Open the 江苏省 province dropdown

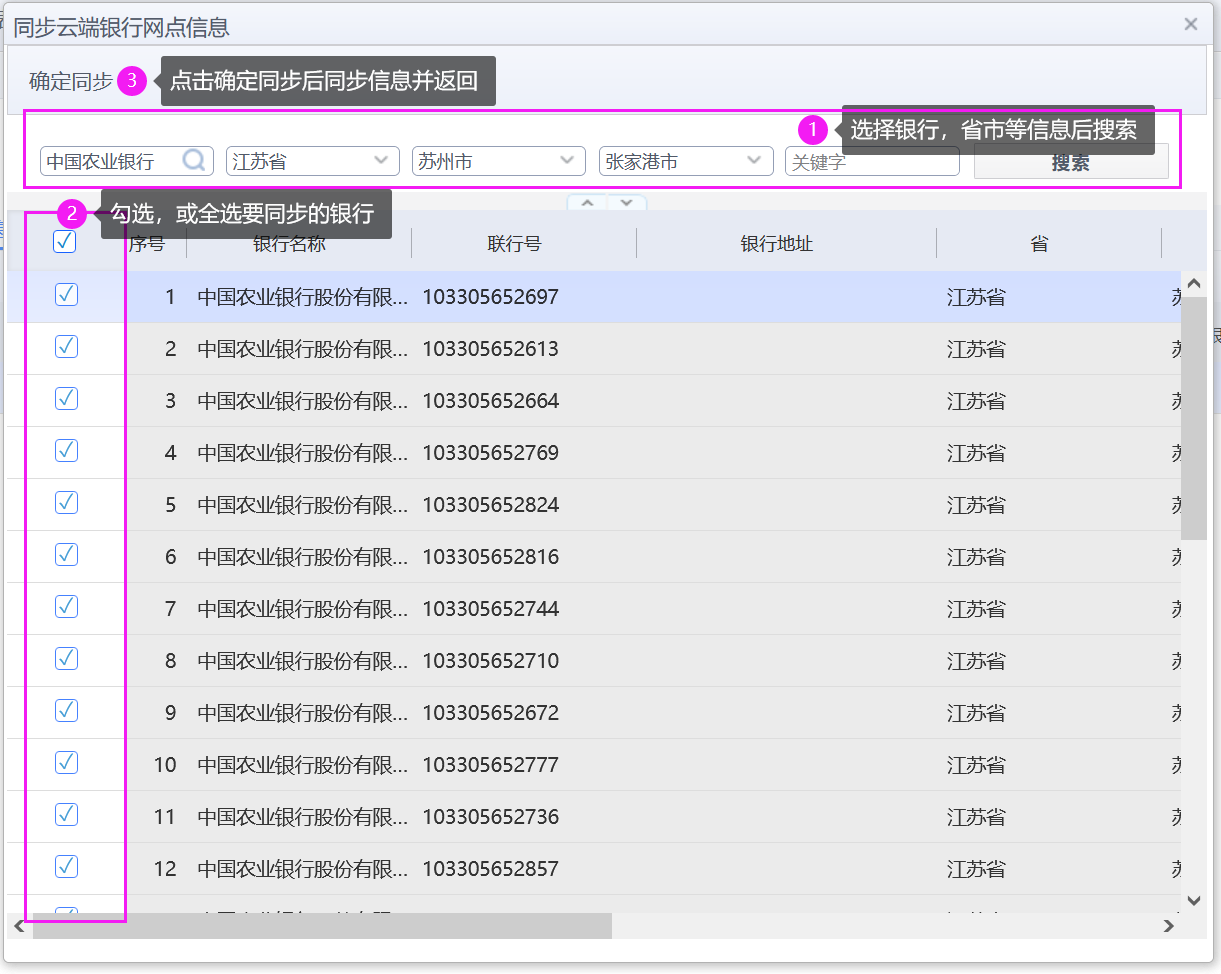click(x=313, y=161)
